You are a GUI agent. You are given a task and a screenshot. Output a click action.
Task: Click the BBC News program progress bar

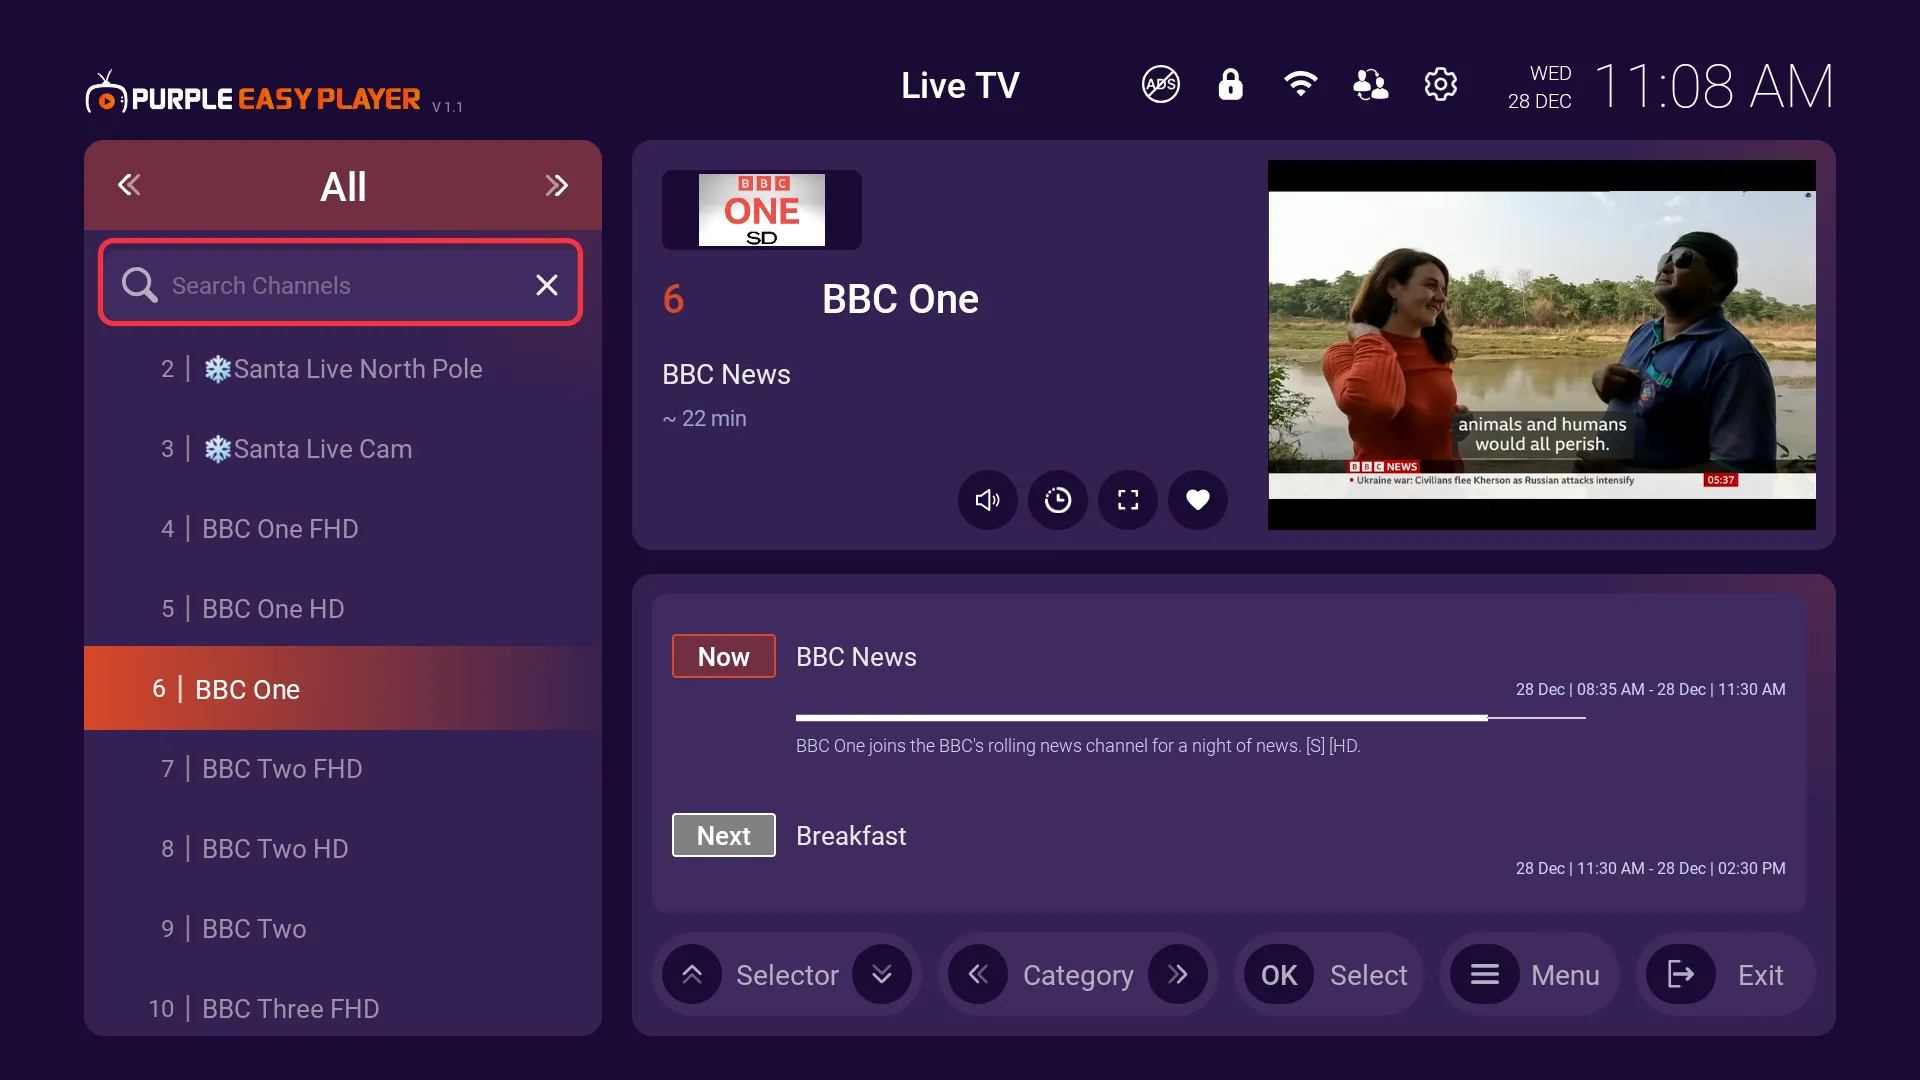click(1190, 718)
